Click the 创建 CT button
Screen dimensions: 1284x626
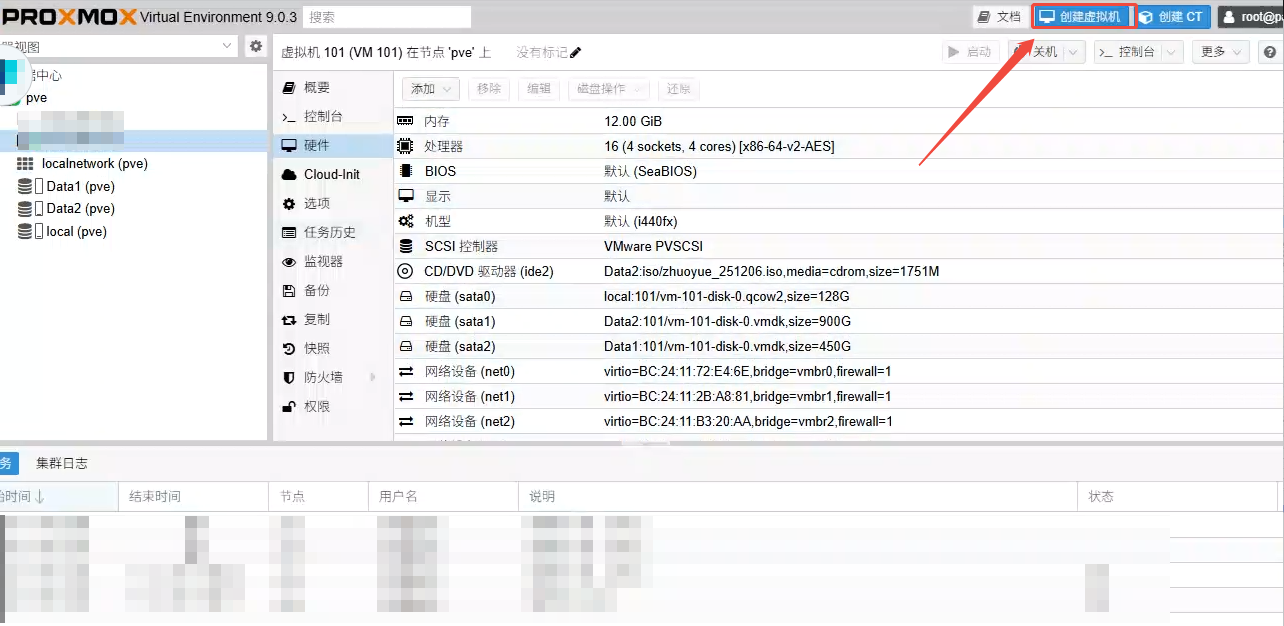coord(1171,17)
